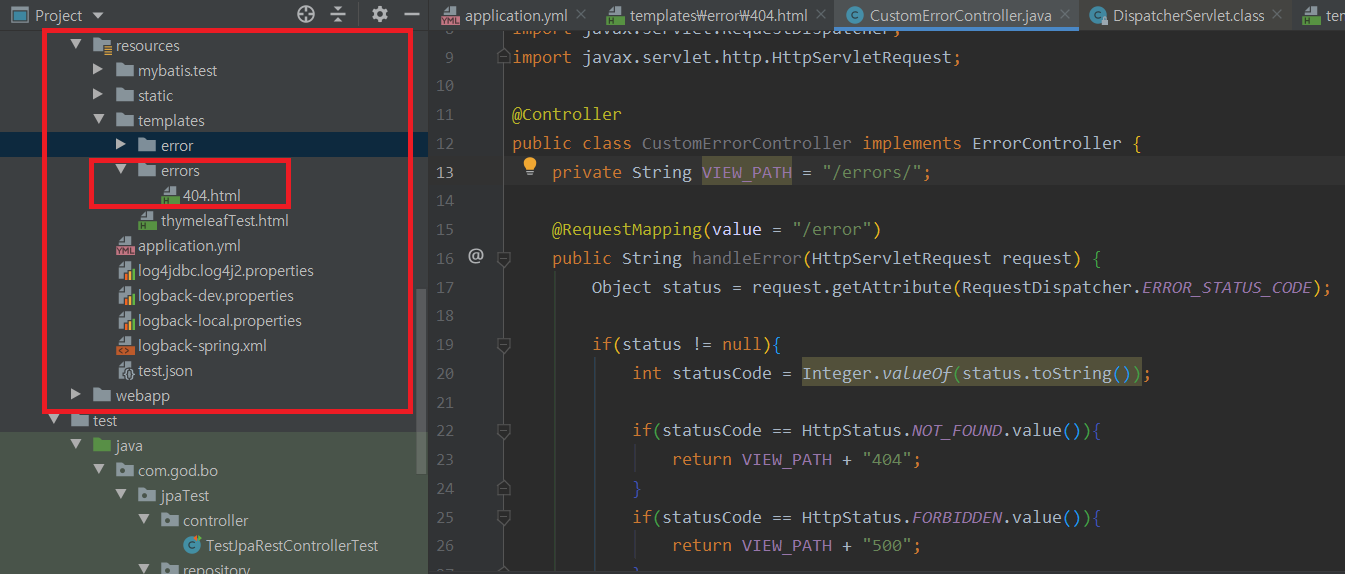Click logback-local.properties file icon

tap(126, 320)
